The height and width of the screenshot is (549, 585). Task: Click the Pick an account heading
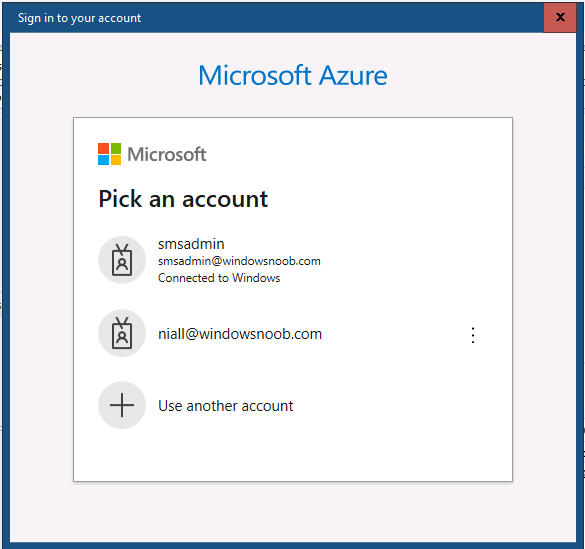point(183,199)
